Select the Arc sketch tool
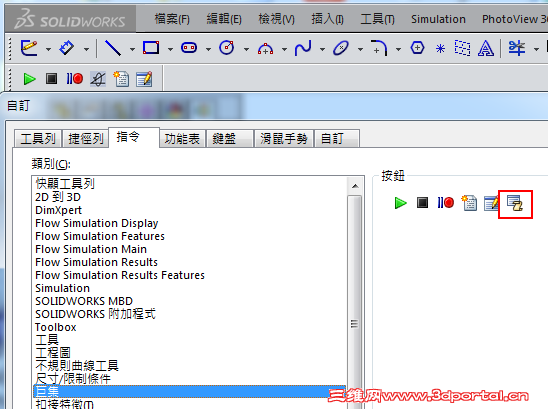This screenshot has width=548, height=409. (265, 49)
